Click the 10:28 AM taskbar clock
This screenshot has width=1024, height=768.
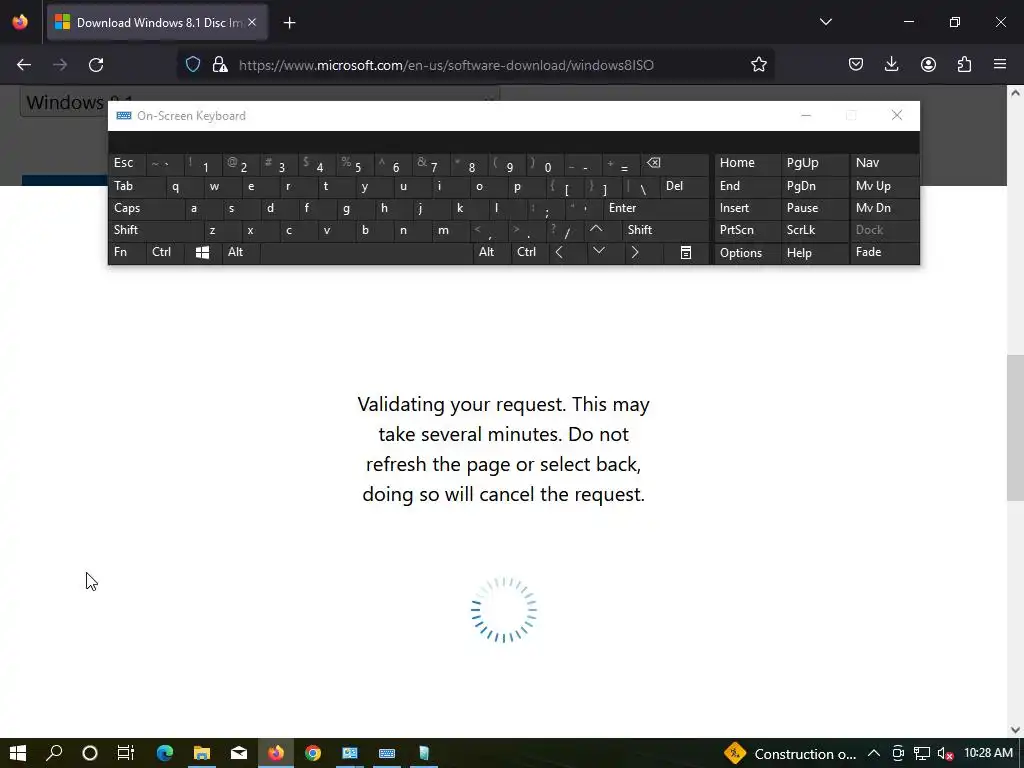(x=989, y=753)
